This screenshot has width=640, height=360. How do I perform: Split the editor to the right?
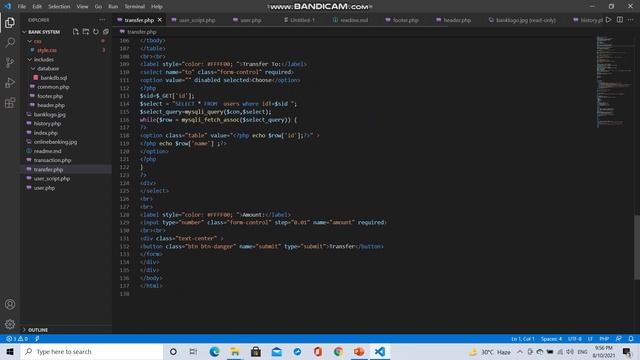pyautogui.click(x=620, y=20)
